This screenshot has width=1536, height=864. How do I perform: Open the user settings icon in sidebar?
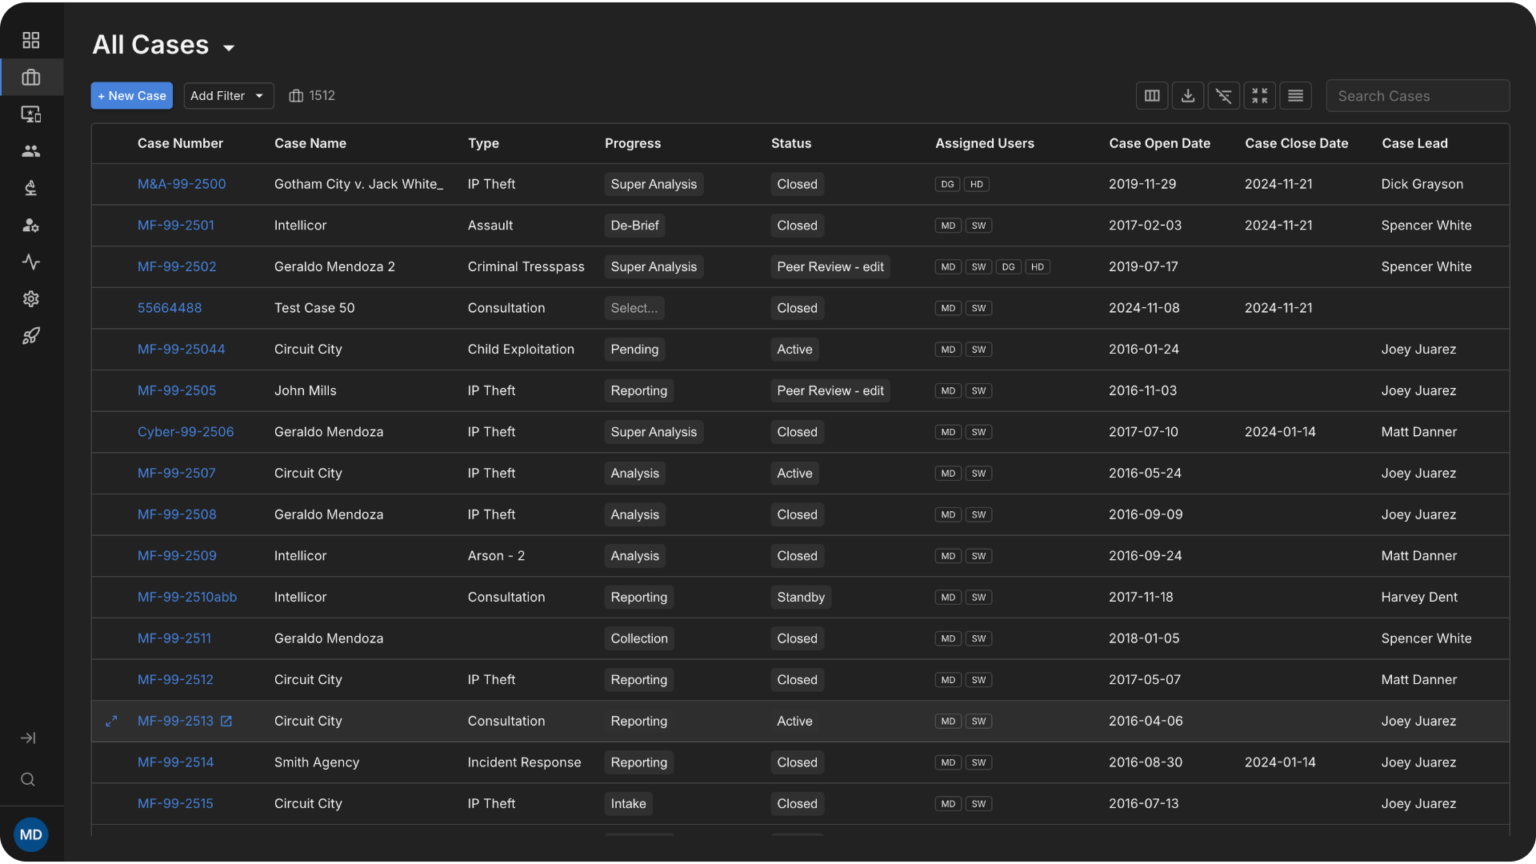click(31, 225)
